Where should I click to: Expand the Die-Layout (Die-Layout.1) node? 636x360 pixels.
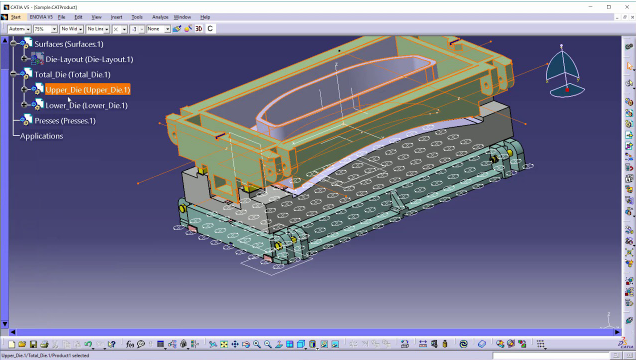(x=24, y=58)
